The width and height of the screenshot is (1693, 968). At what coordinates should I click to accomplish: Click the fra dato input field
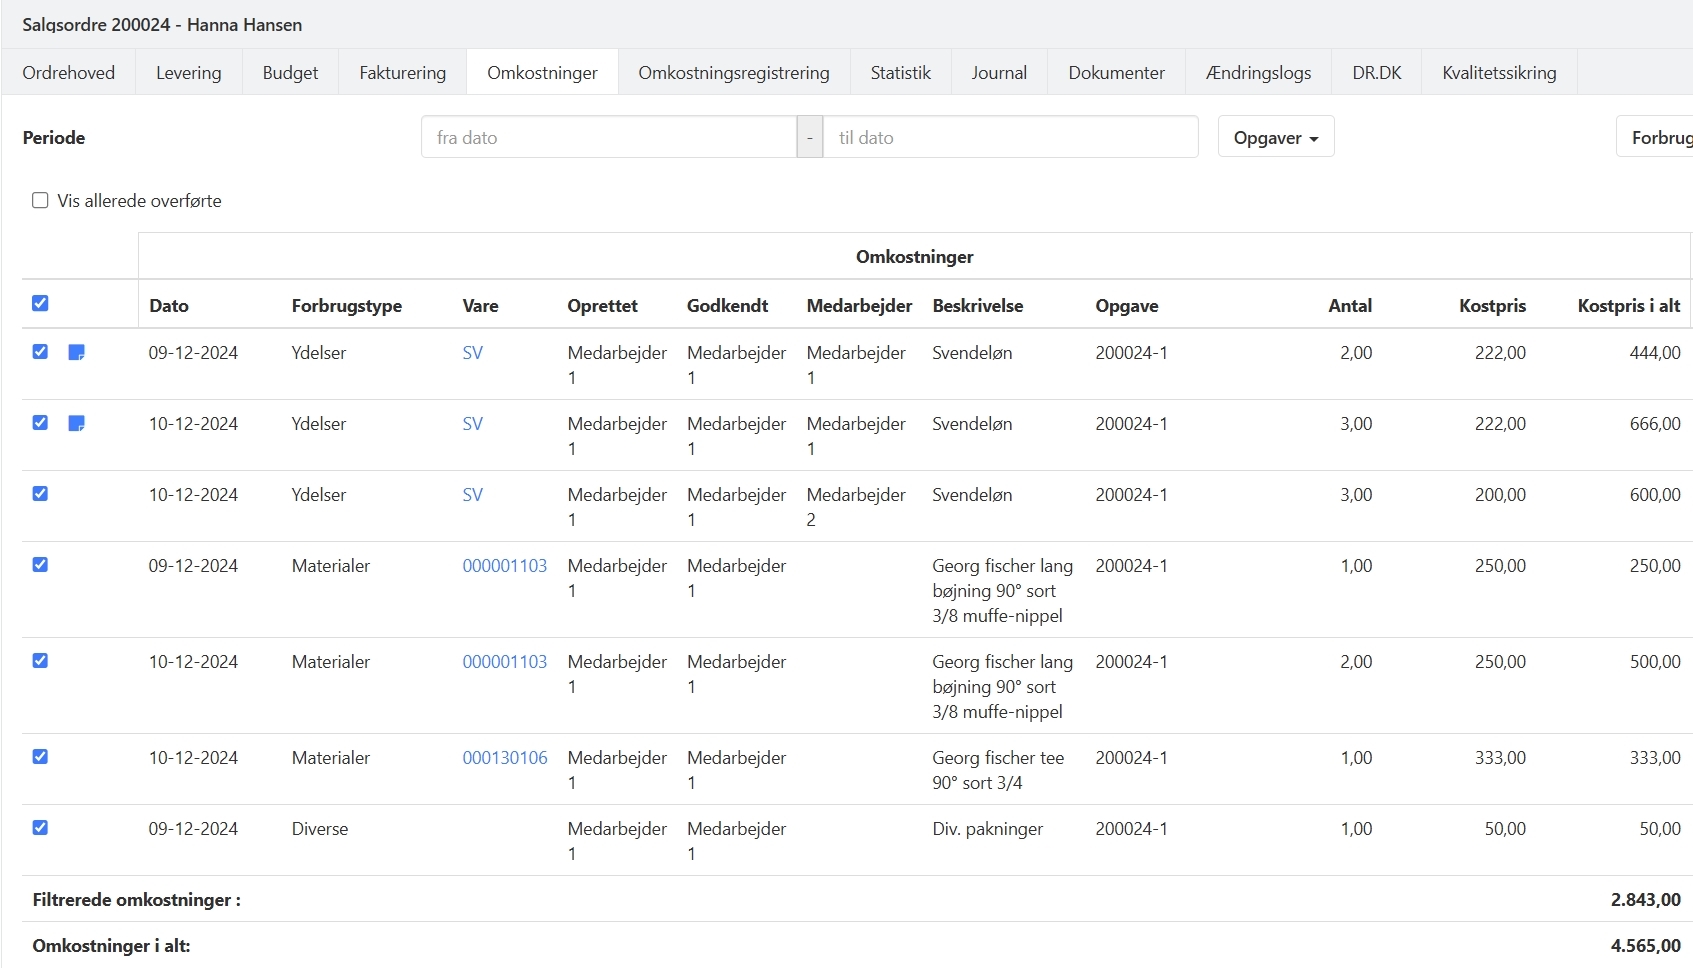(608, 137)
